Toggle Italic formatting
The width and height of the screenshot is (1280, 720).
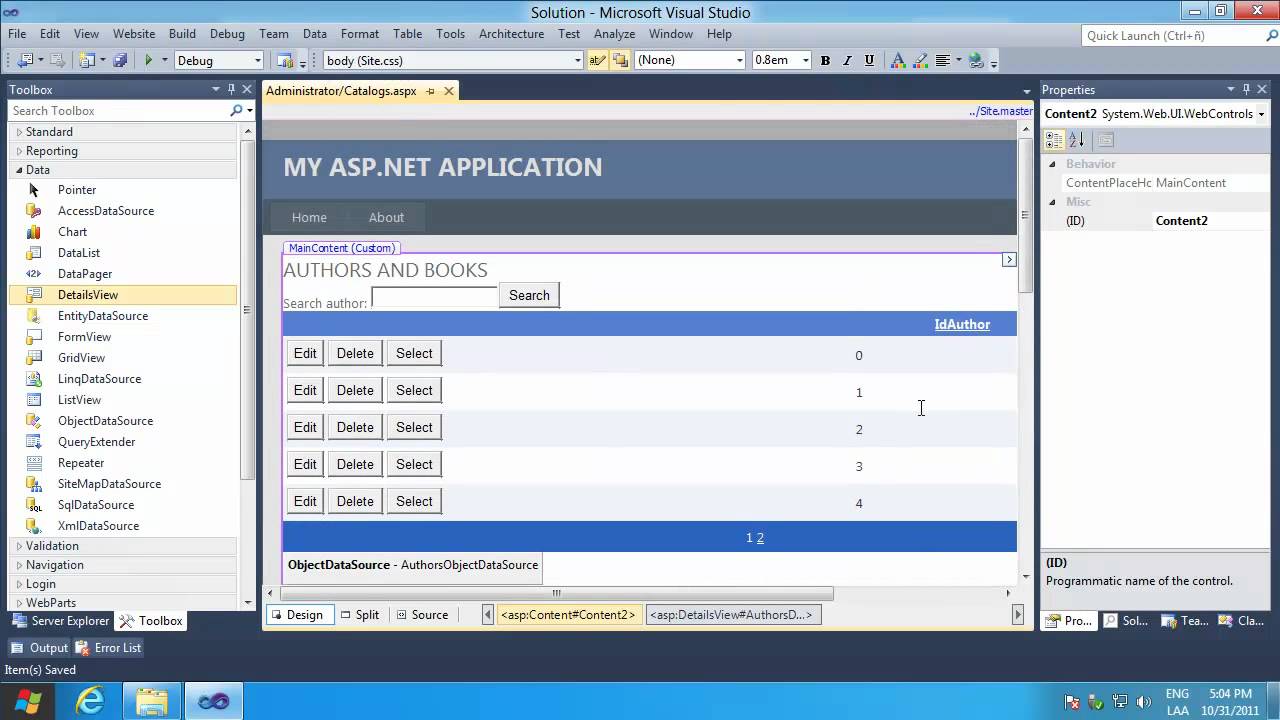[x=848, y=60]
